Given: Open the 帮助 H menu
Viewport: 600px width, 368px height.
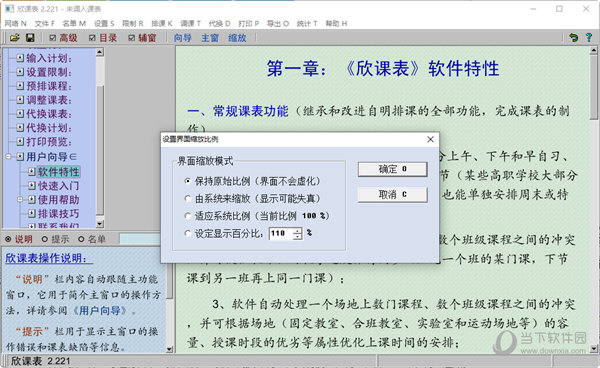Looking at the screenshot, I should pos(336,23).
